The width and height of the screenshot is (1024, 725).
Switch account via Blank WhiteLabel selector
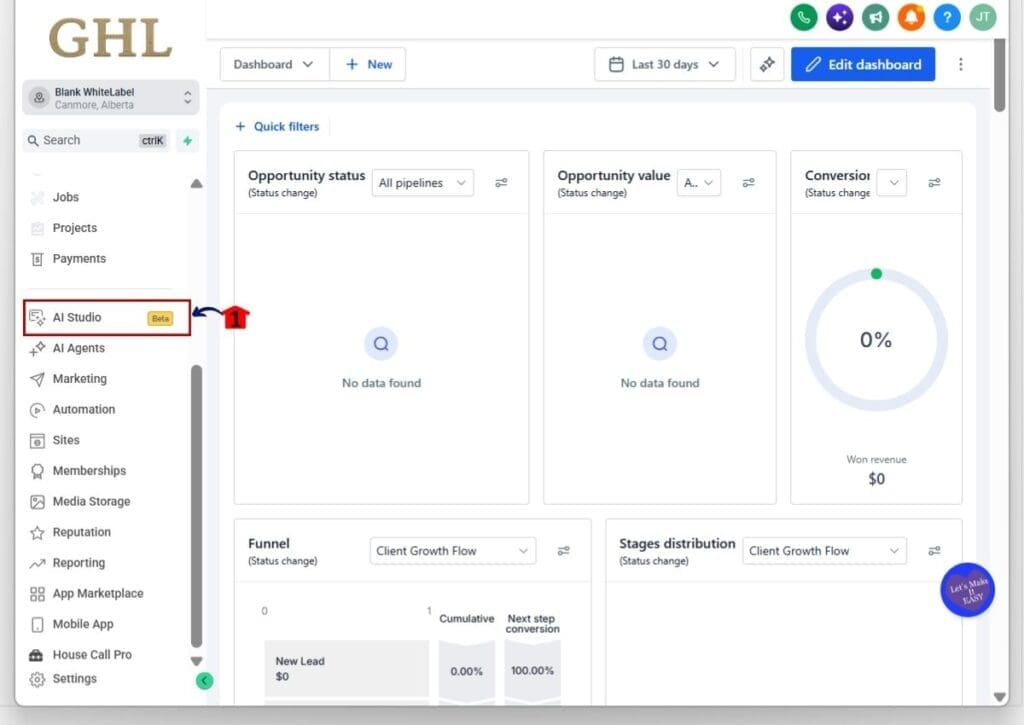point(110,97)
